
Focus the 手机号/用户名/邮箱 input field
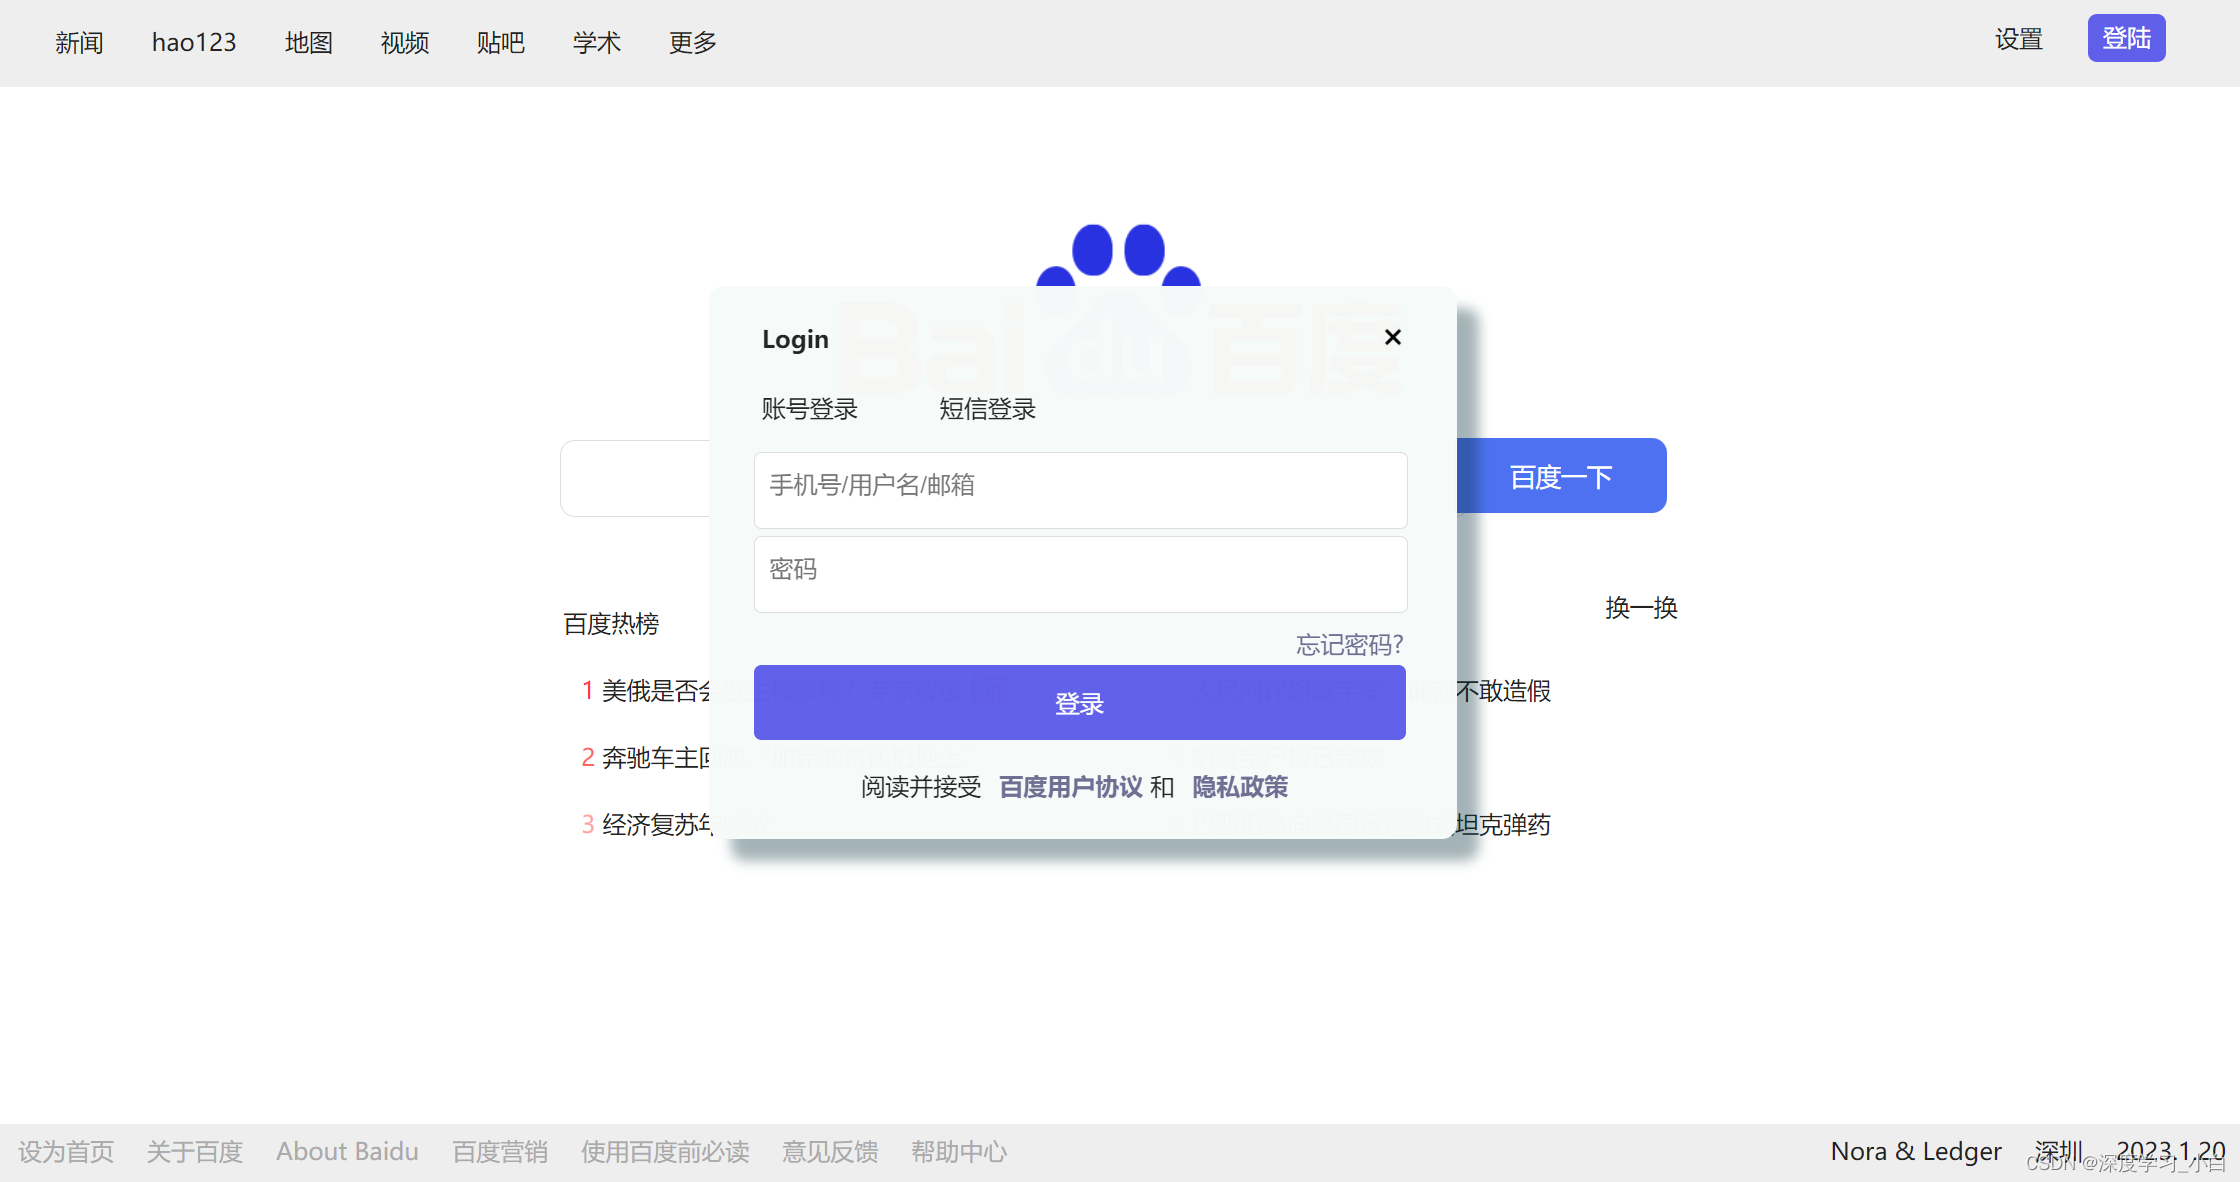coord(1080,489)
